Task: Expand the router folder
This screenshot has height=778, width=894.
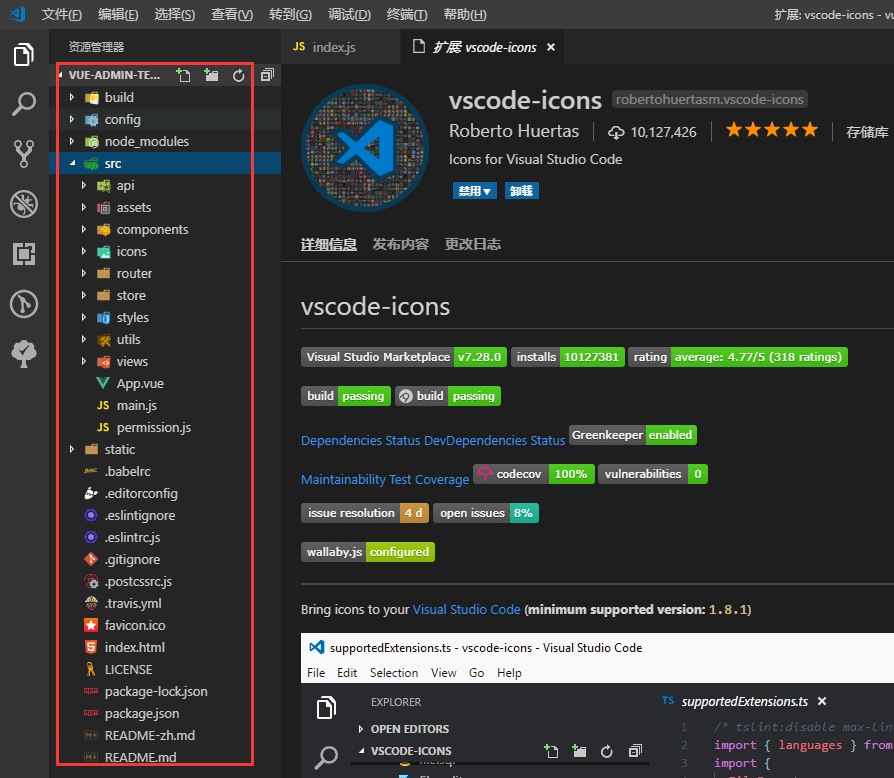Action: tap(84, 274)
